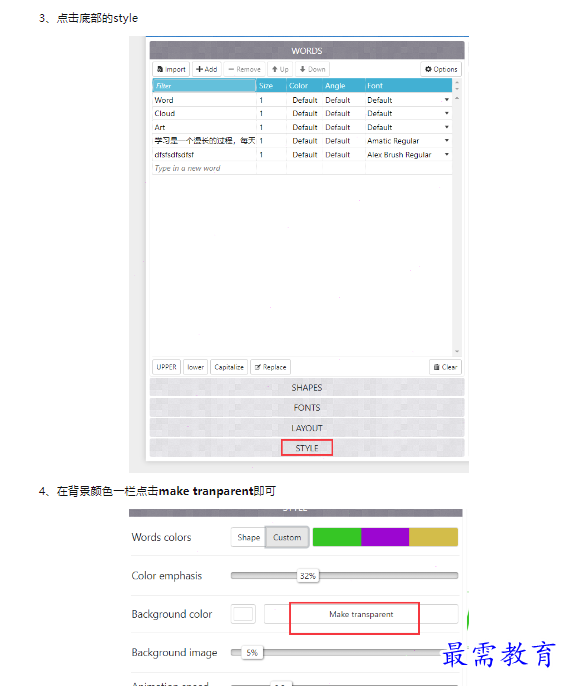The image size is (564, 686).
Task: Click the Background image slider handle at 5%
Action: [x=252, y=653]
